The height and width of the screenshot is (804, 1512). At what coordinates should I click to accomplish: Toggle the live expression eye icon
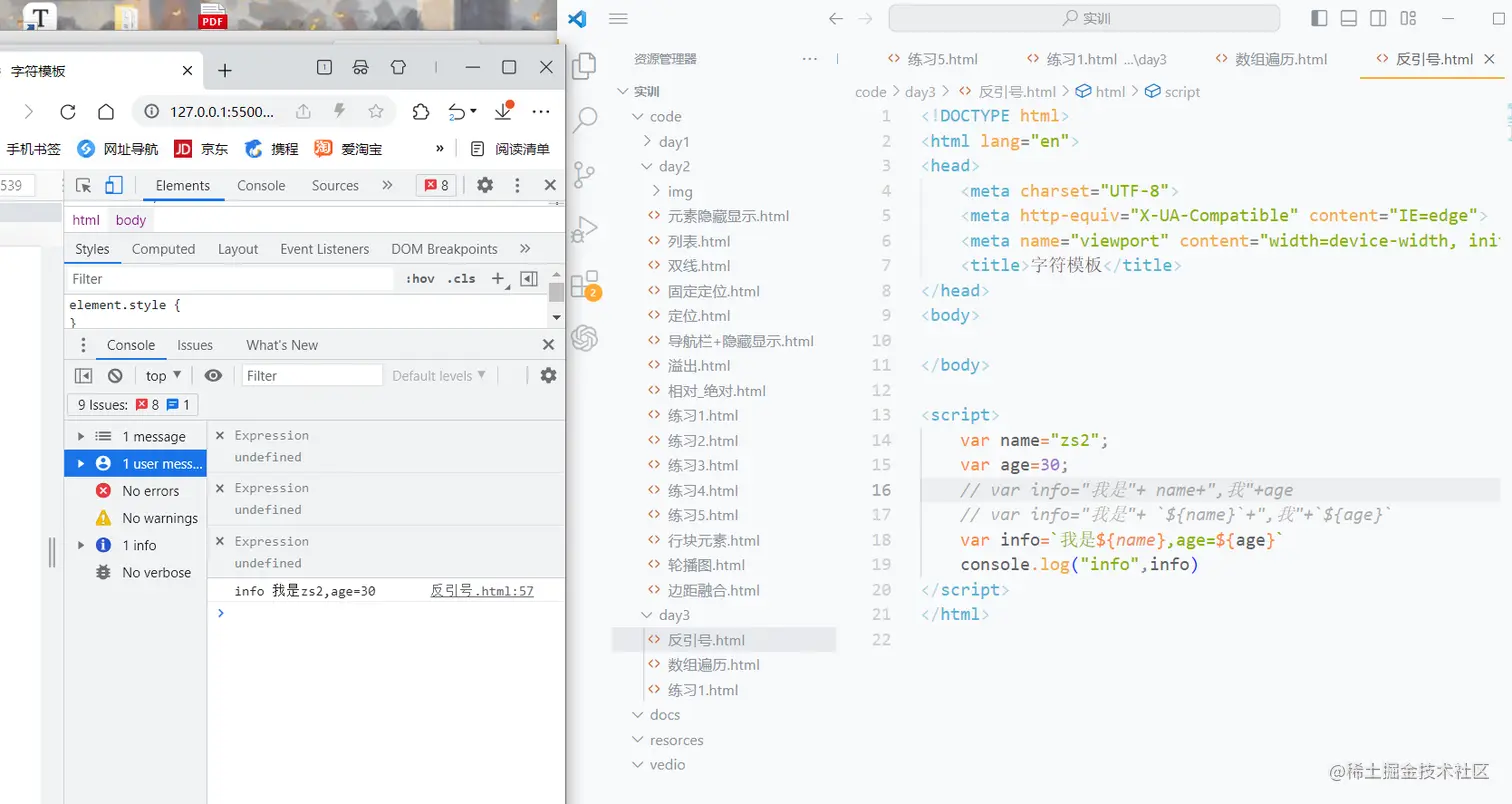coord(213,376)
